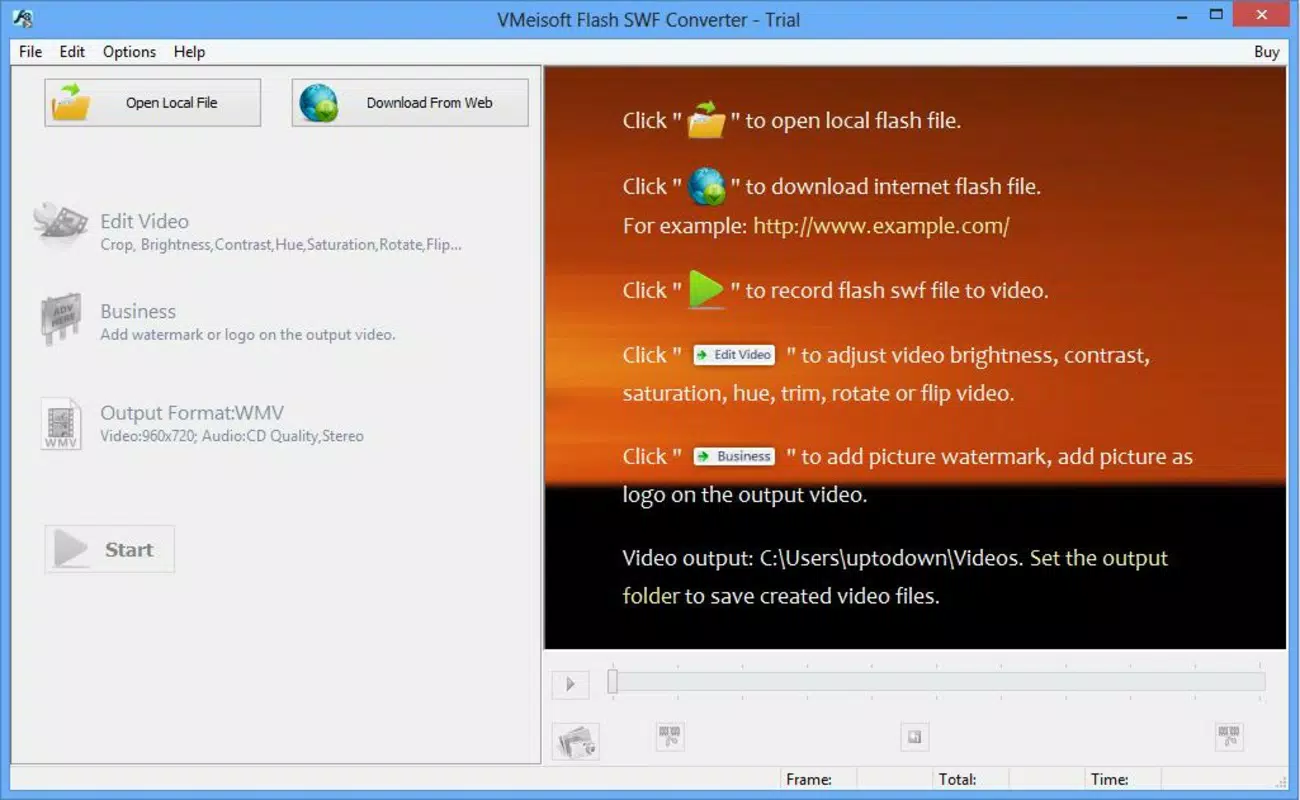Image resolution: width=1300 pixels, height=800 pixels.
Task: Open the Options menu
Action: (x=129, y=52)
